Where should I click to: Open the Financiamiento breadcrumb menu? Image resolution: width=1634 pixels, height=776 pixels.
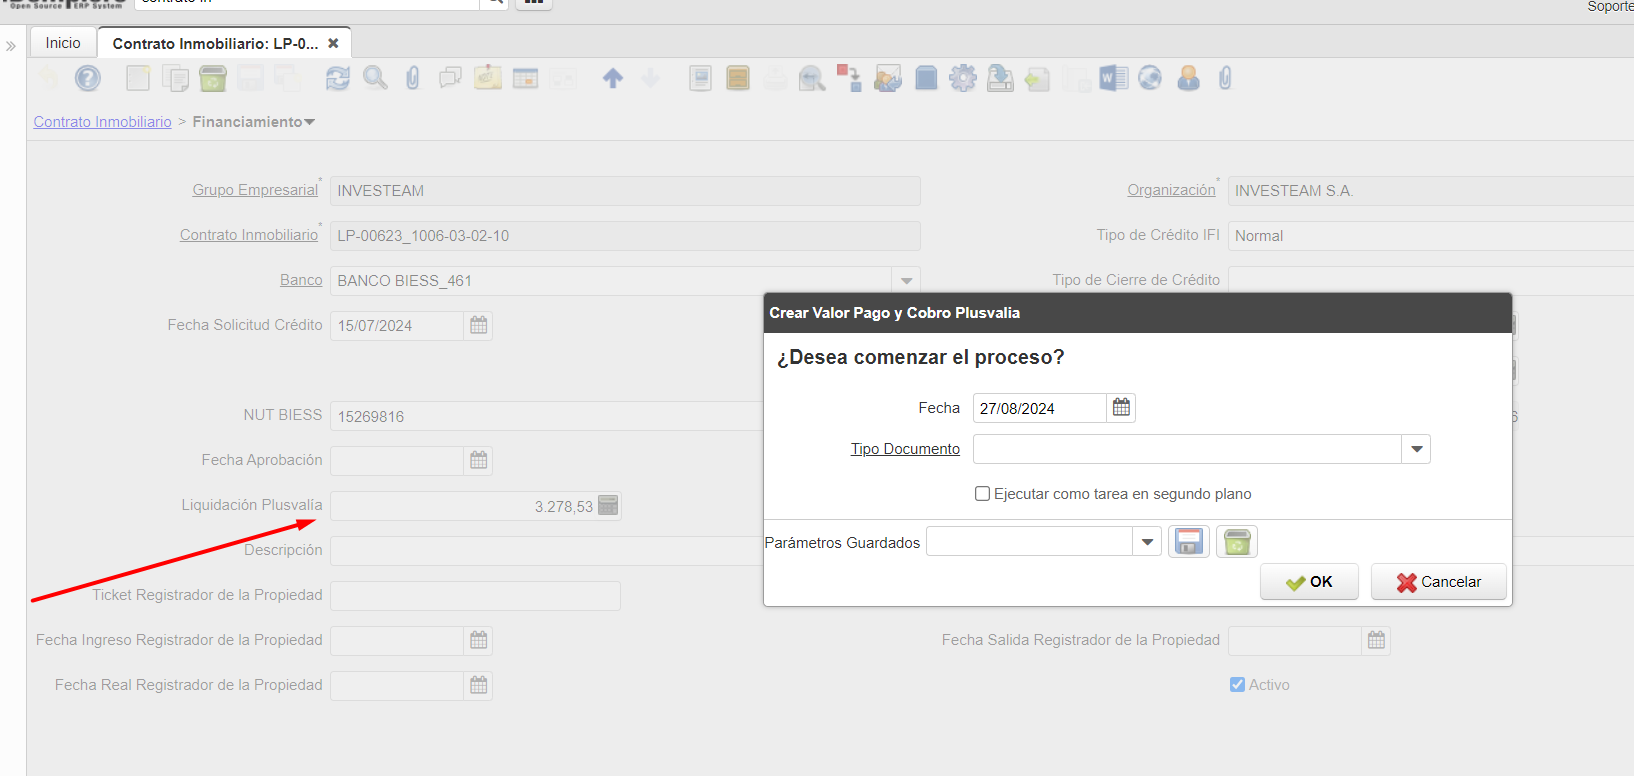coord(254,122)
